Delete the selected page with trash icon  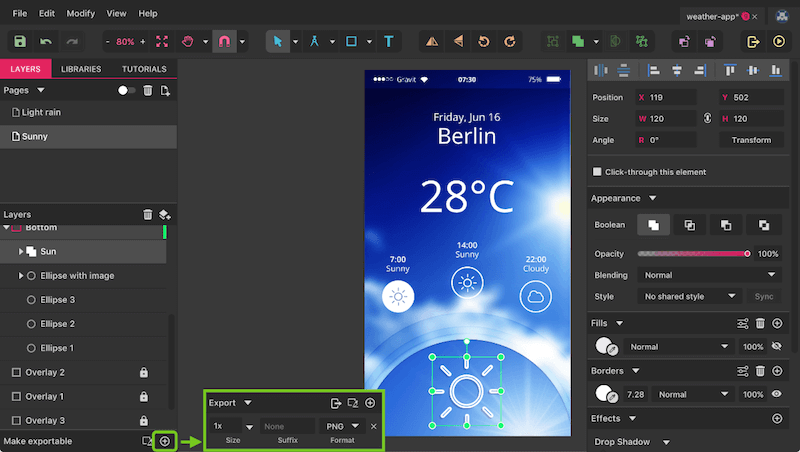pyautogui.click(x=148, y=91)
